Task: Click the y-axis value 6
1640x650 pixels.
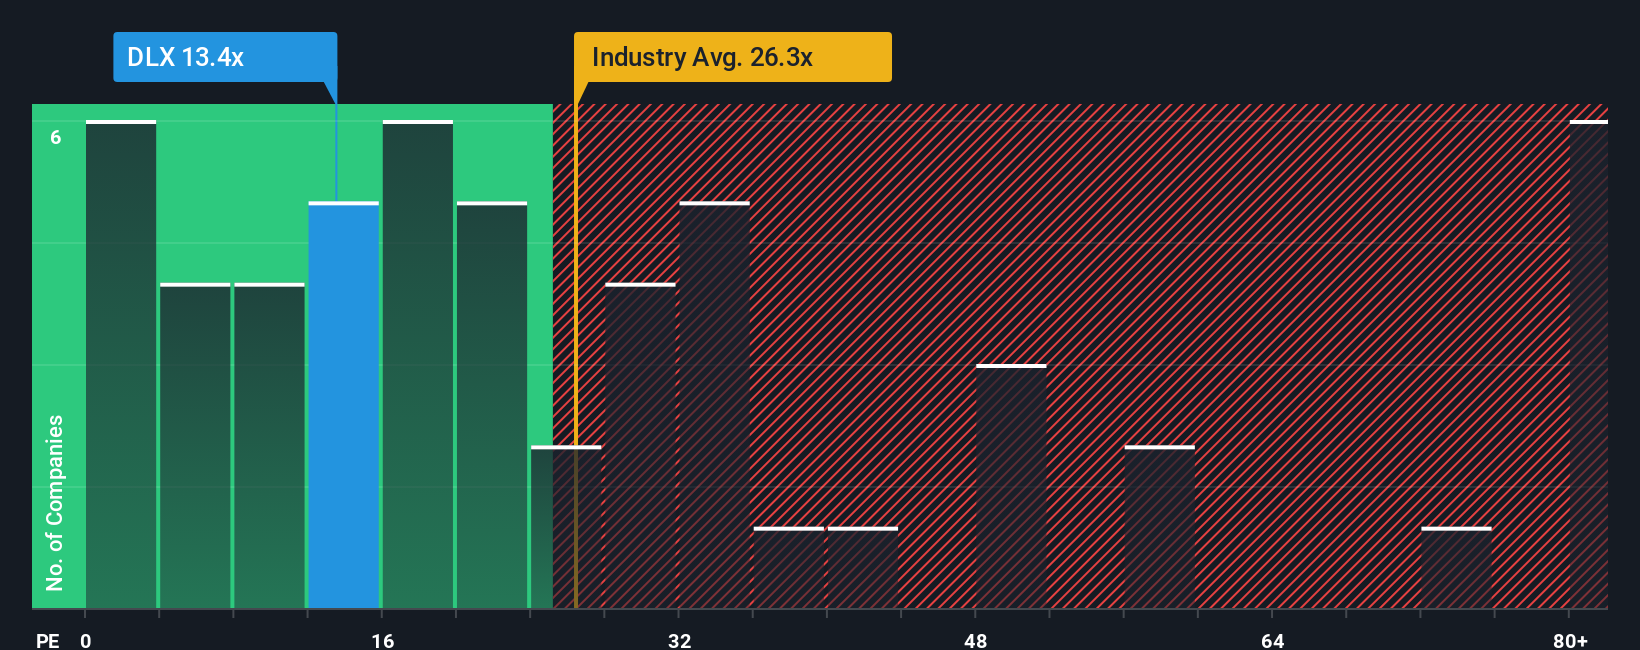Action: pyautogui.click(x=56, y=137)
